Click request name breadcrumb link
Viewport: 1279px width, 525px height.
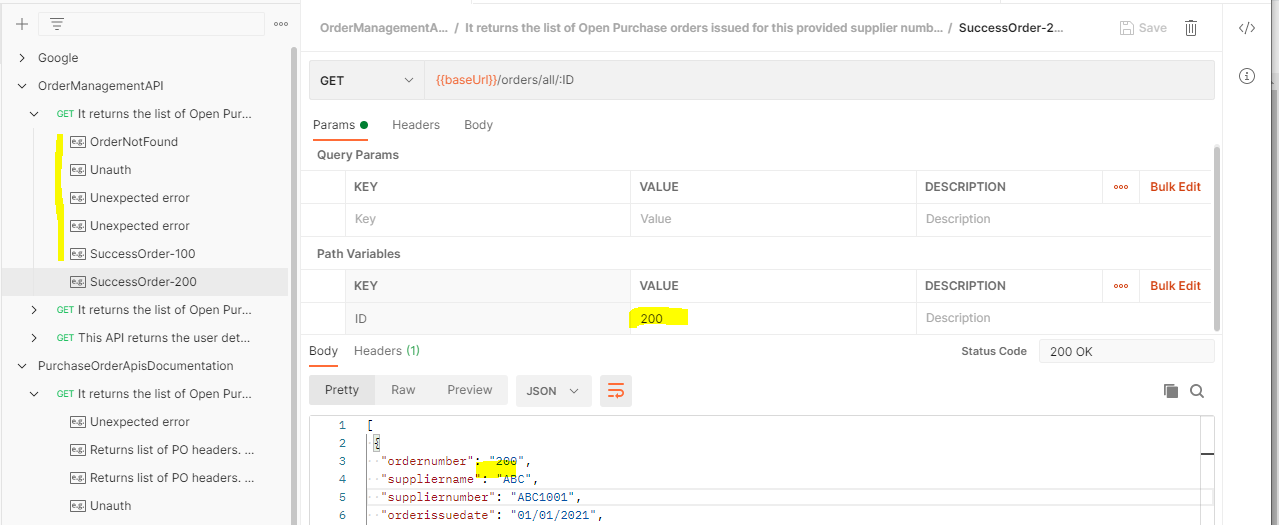coord(704,28)
